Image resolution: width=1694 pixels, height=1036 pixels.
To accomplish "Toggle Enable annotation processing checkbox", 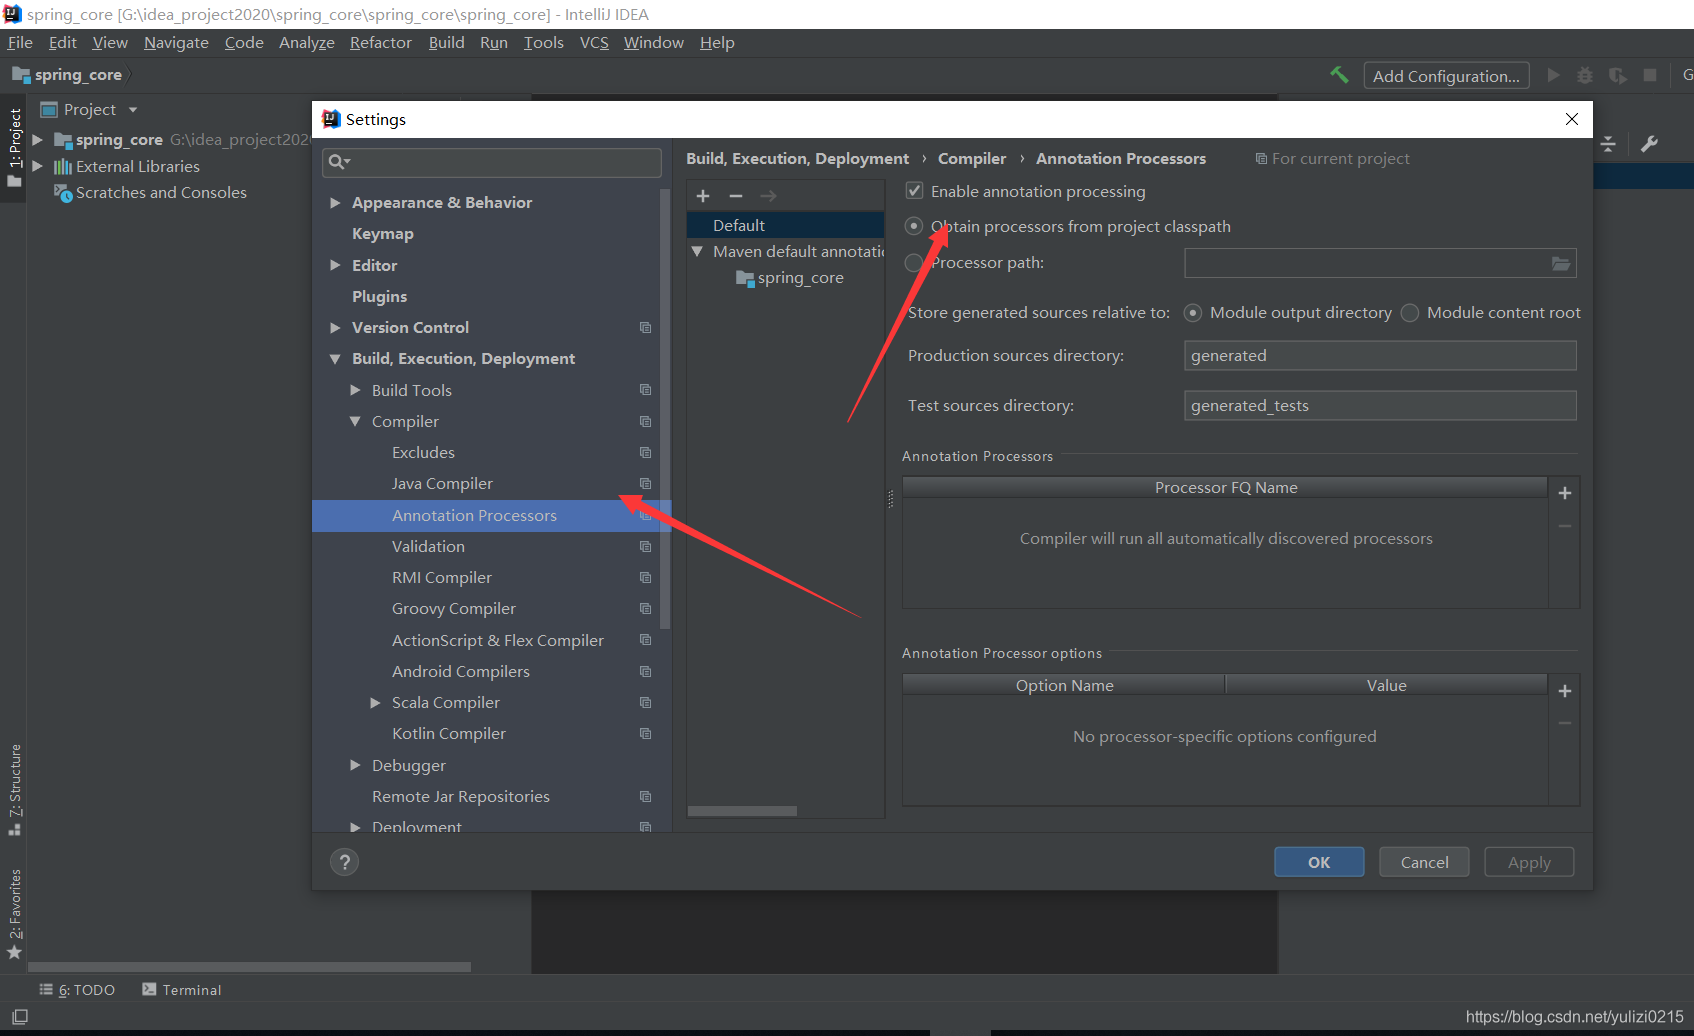I will [914, 191].
